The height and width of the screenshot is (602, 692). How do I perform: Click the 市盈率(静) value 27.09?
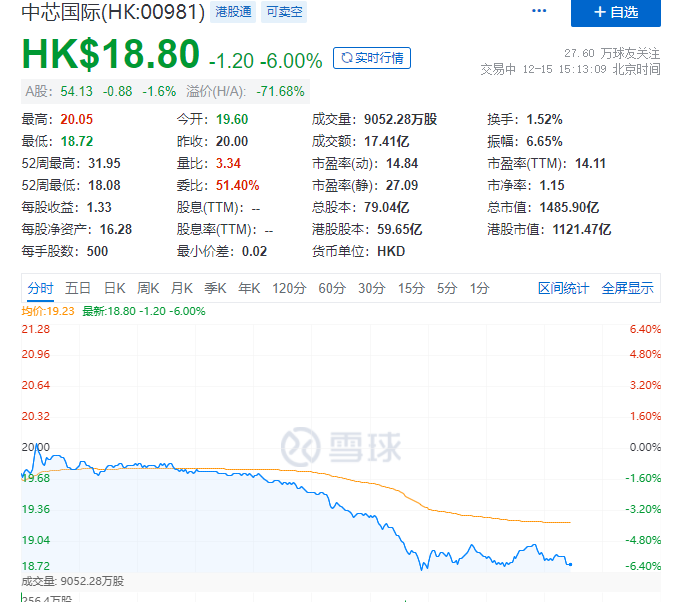coord(402,185)
